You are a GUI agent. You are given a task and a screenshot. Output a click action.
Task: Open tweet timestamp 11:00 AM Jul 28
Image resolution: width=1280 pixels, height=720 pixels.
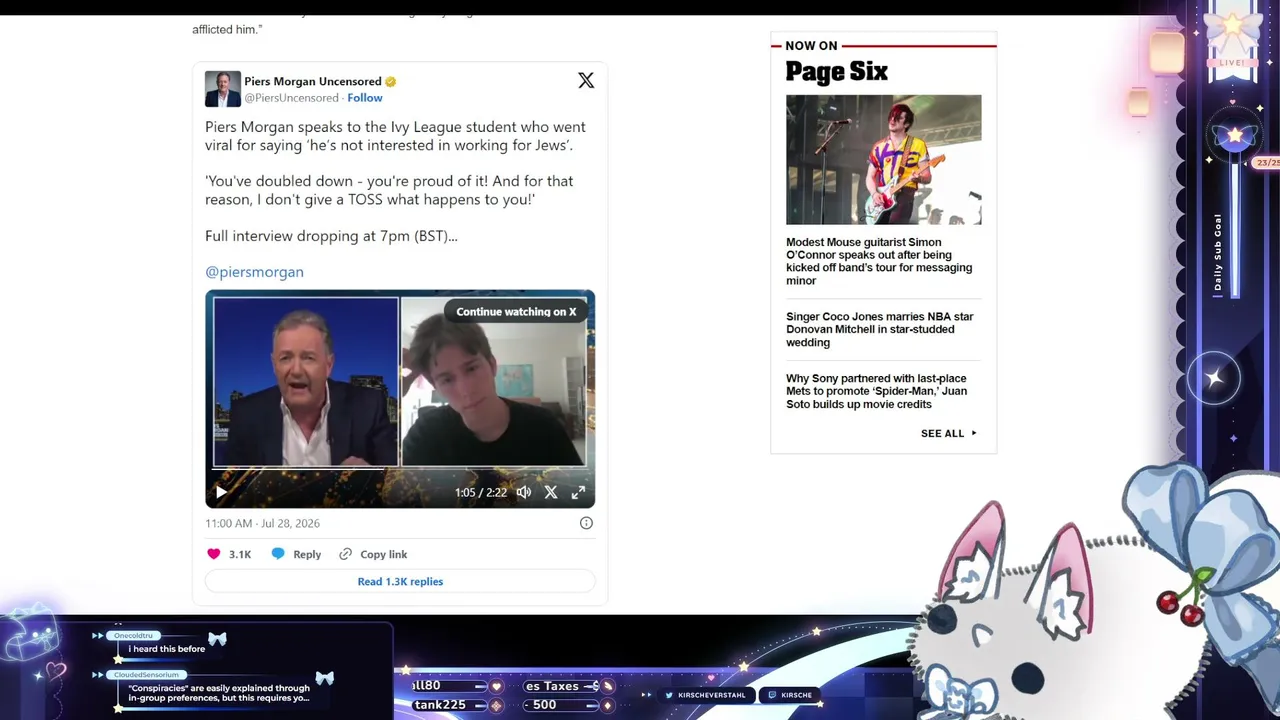pyautogui.click(x=262, y=523)
